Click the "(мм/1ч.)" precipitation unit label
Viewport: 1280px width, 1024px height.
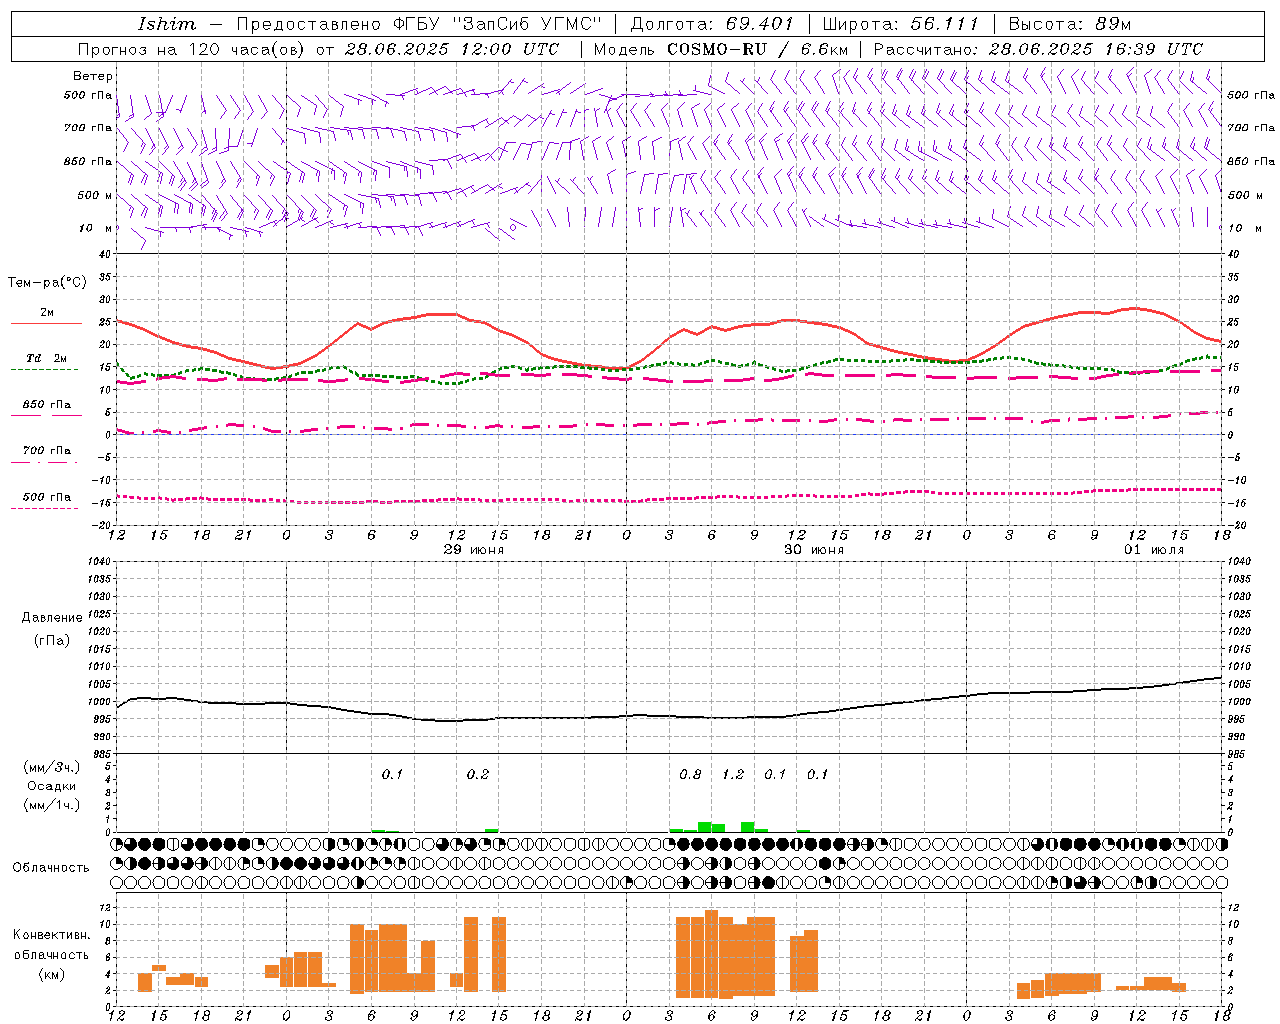point(51,805)
